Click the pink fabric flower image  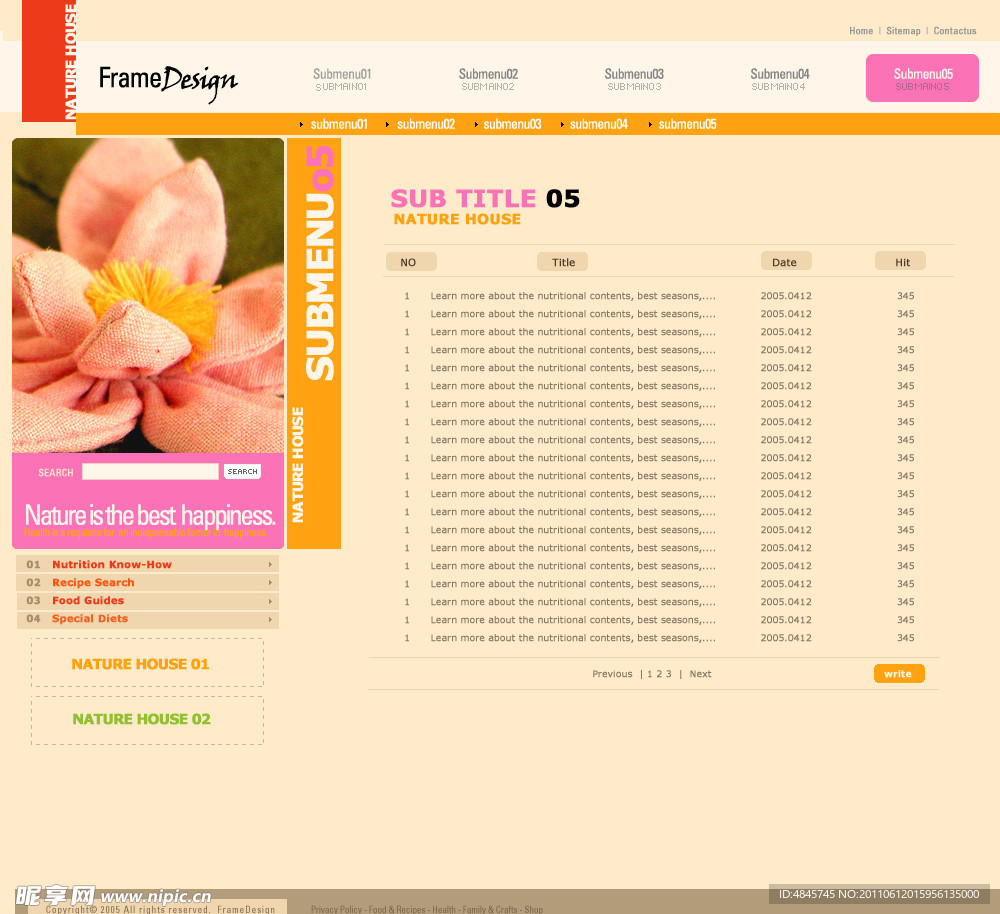(148, 295)
